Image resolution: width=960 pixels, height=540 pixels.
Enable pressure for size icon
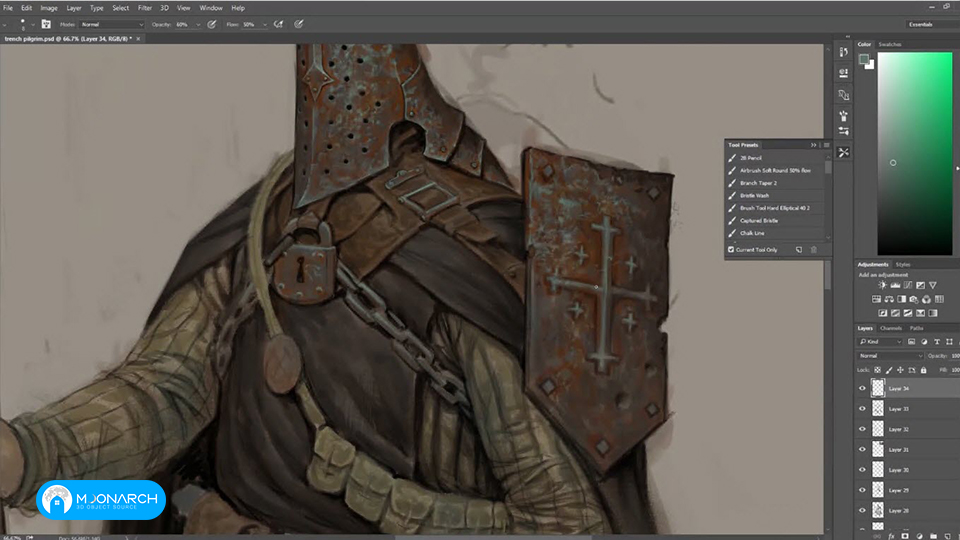299,24
